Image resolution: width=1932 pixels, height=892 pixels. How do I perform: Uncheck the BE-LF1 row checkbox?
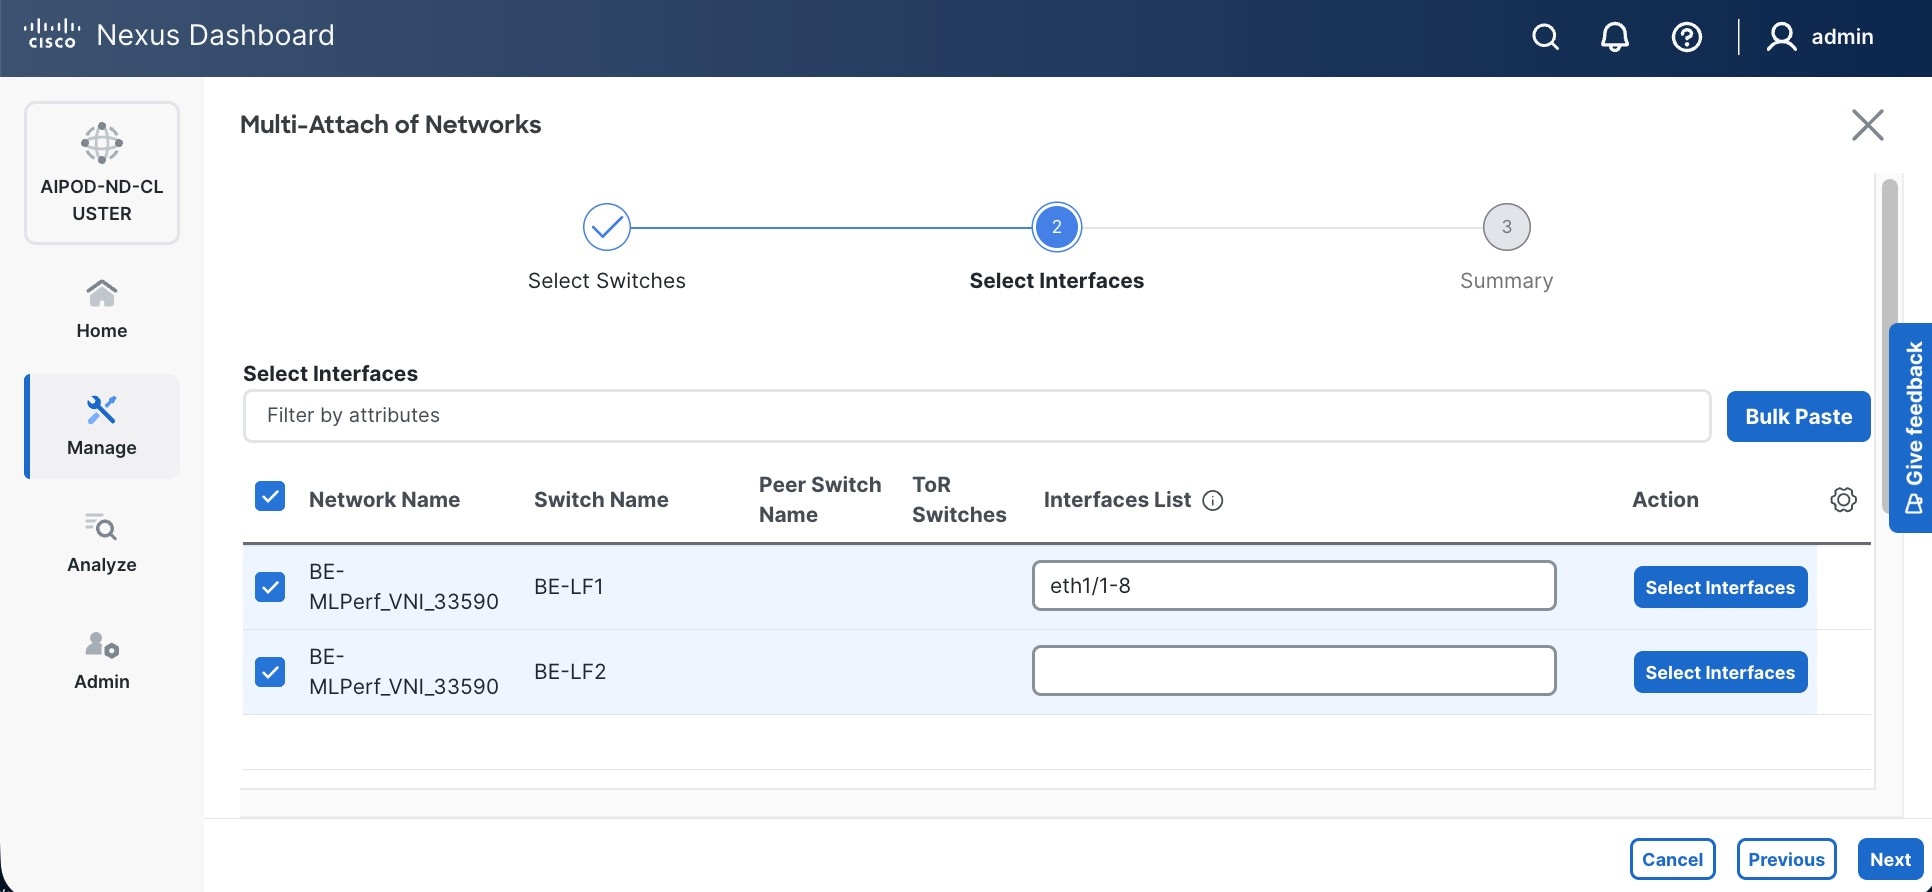270,587
